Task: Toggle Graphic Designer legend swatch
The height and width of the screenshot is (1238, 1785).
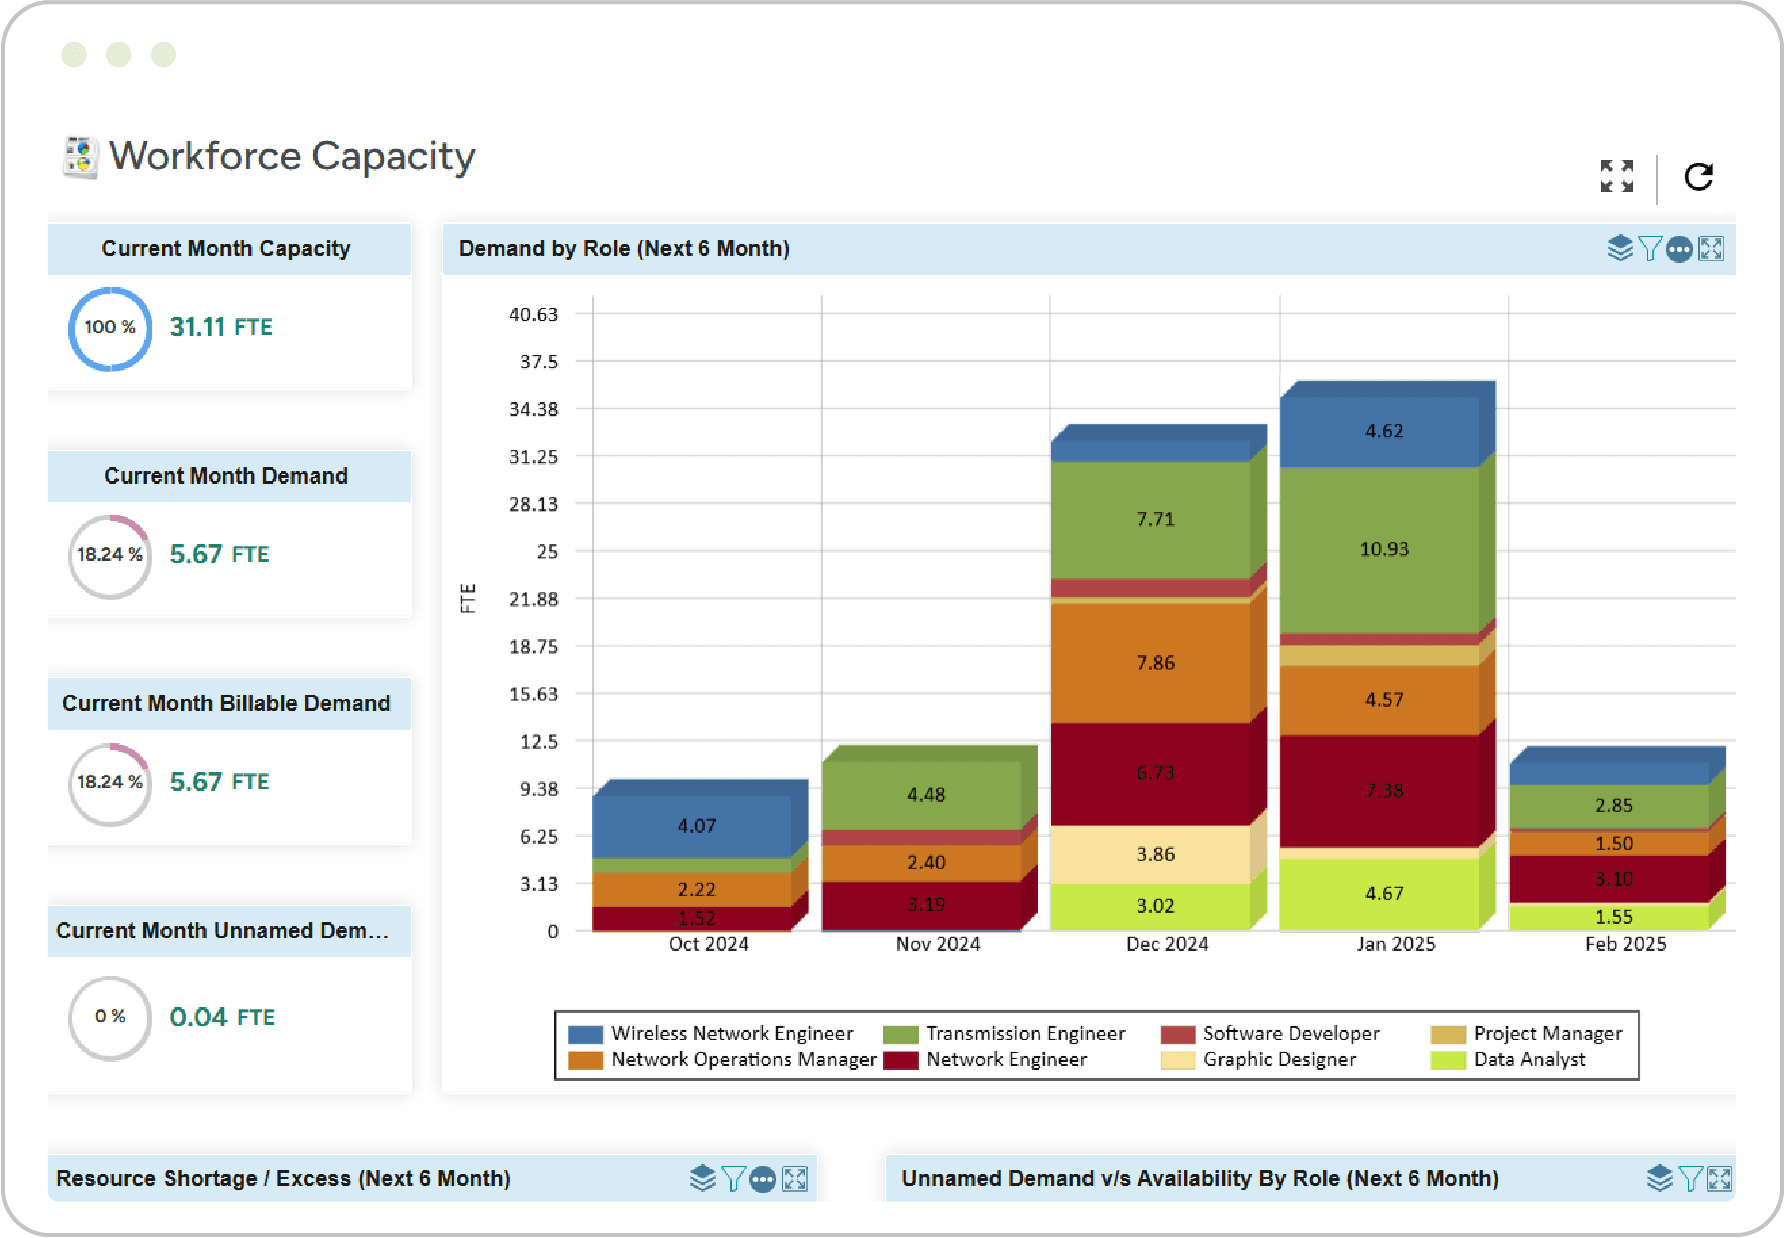Action: [1178, 1060]
